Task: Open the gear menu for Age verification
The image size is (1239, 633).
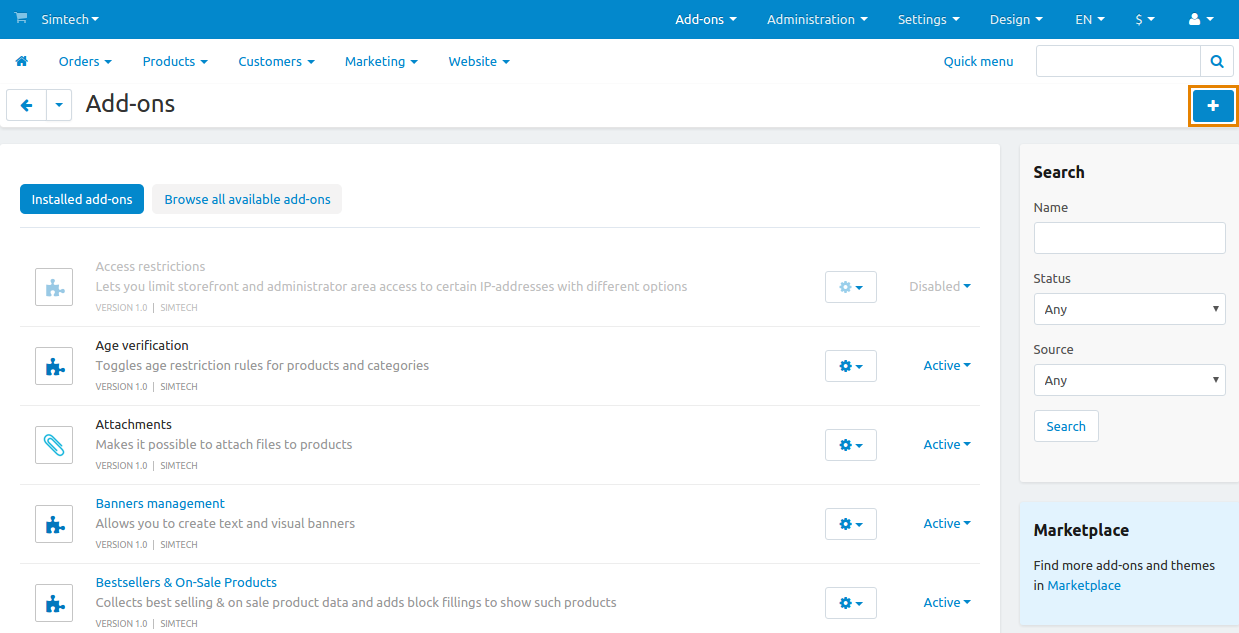Action: click(x=851, y=365)
